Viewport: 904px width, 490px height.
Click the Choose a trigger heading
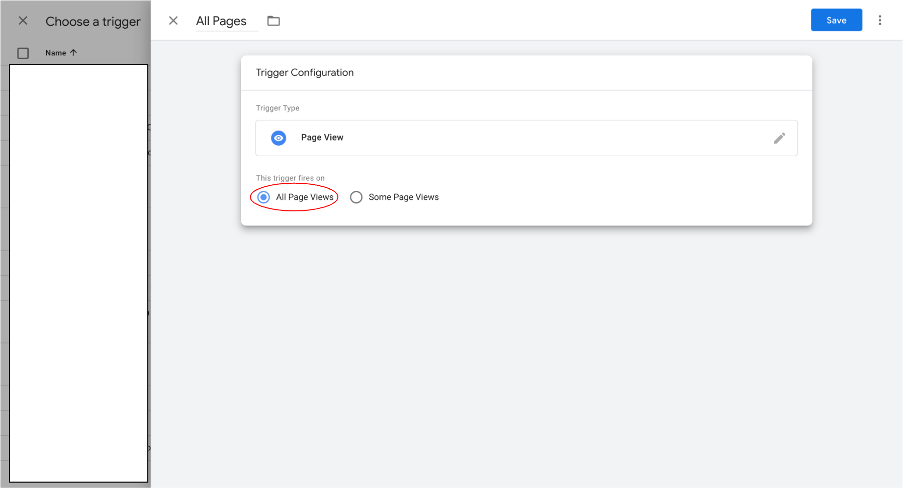(93, 21)
